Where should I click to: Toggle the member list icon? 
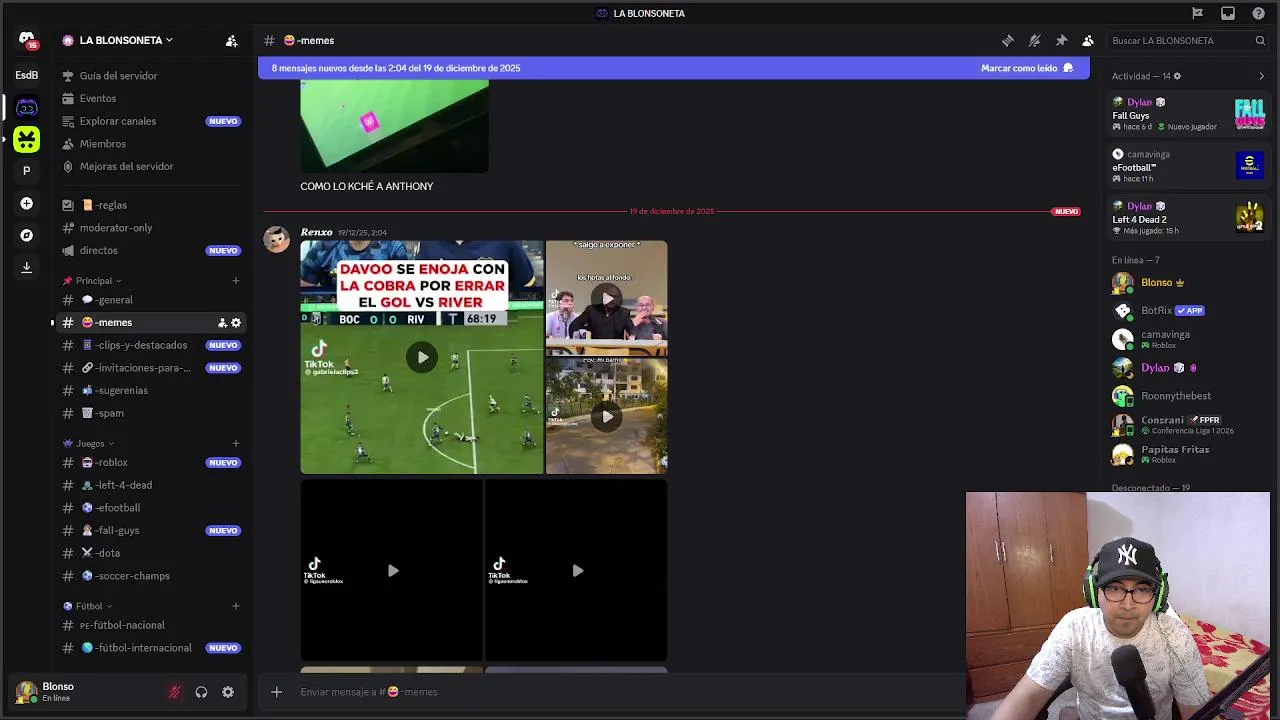[1088, 41]
